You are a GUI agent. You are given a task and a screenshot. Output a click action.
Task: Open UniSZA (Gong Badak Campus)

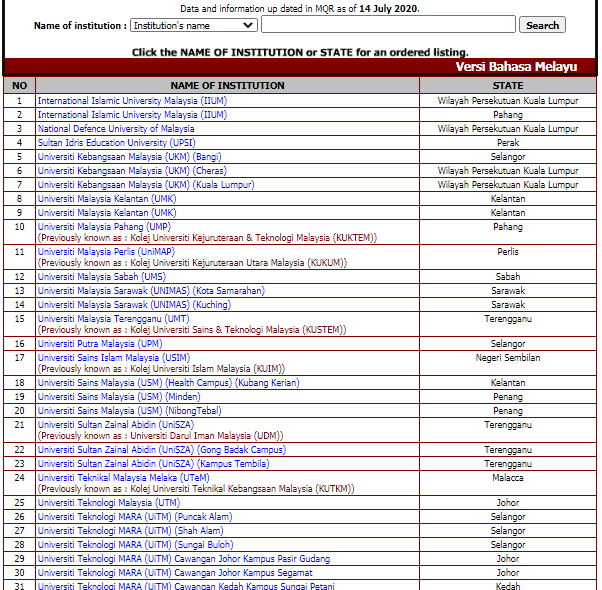tap(162, 450)
